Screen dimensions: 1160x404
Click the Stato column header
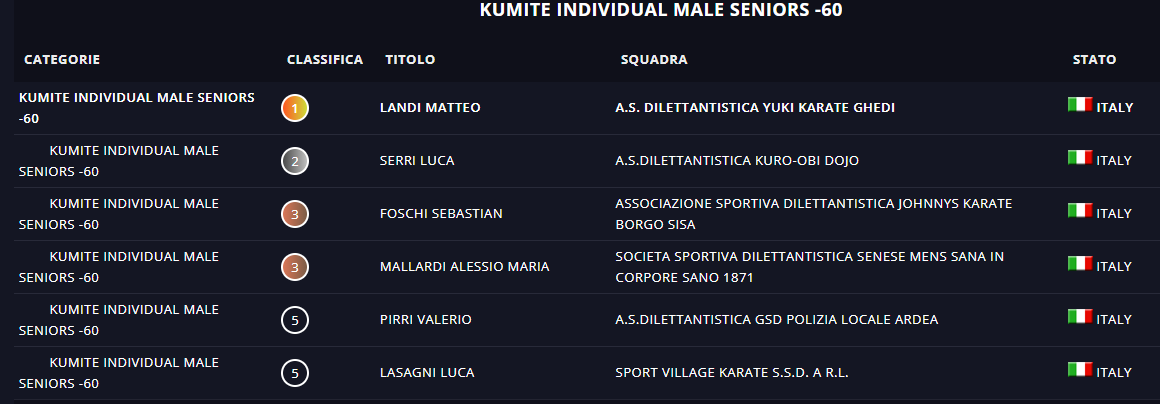click(1094, 60)
